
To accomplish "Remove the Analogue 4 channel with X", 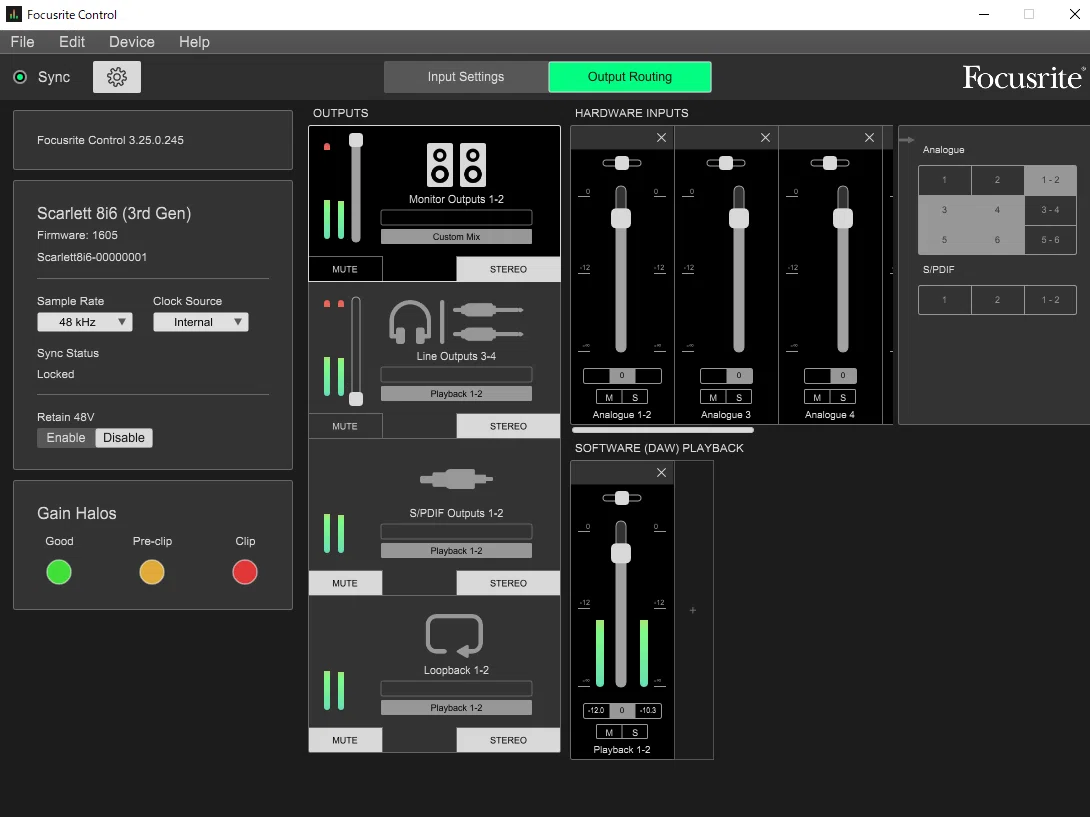I will click(x=869, y=138).
